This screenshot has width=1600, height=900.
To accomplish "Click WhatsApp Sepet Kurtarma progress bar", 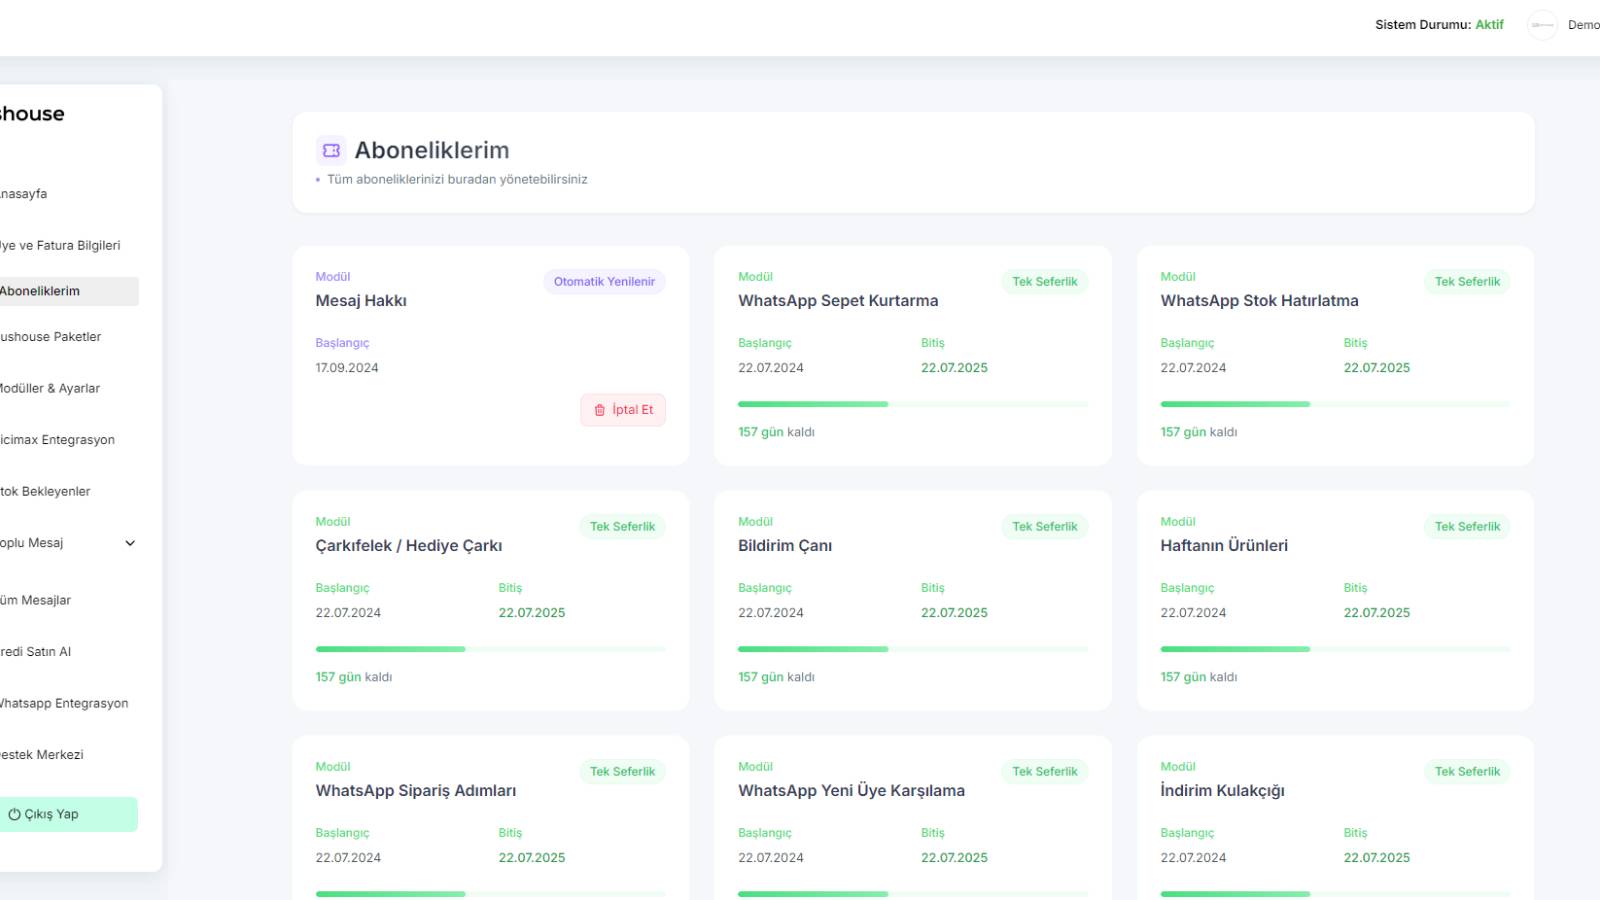I will point(913,404).
